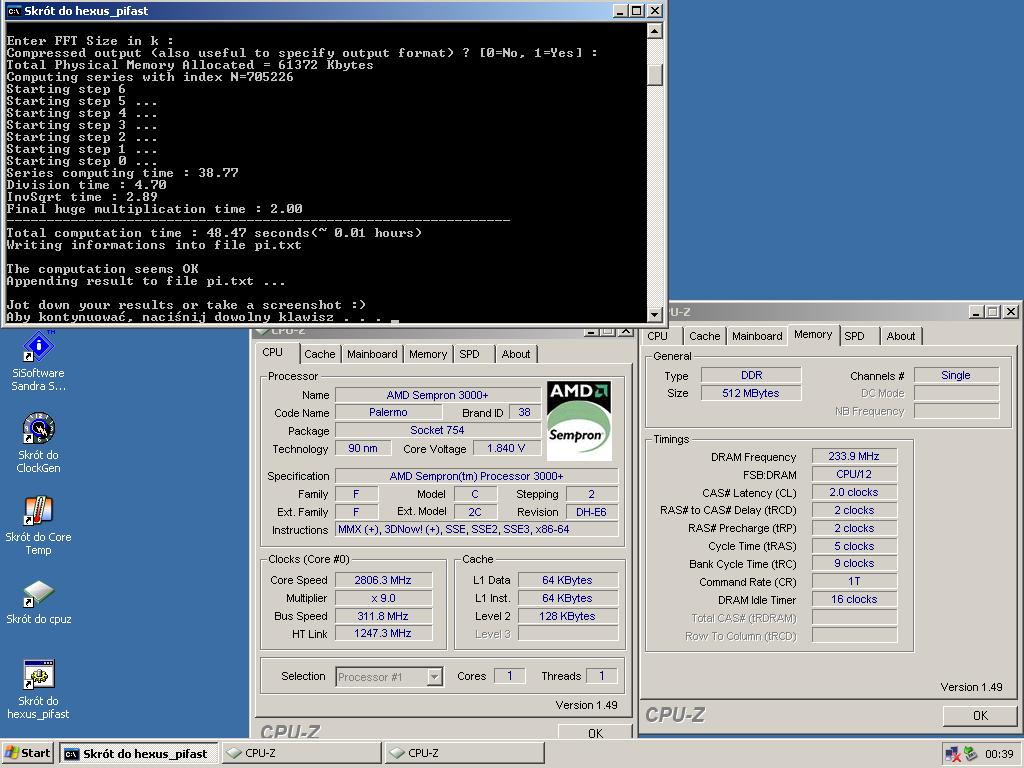Click the Brand ID value 38
This screenshot has width=1024, height=768.
click(x=524, y=412)
